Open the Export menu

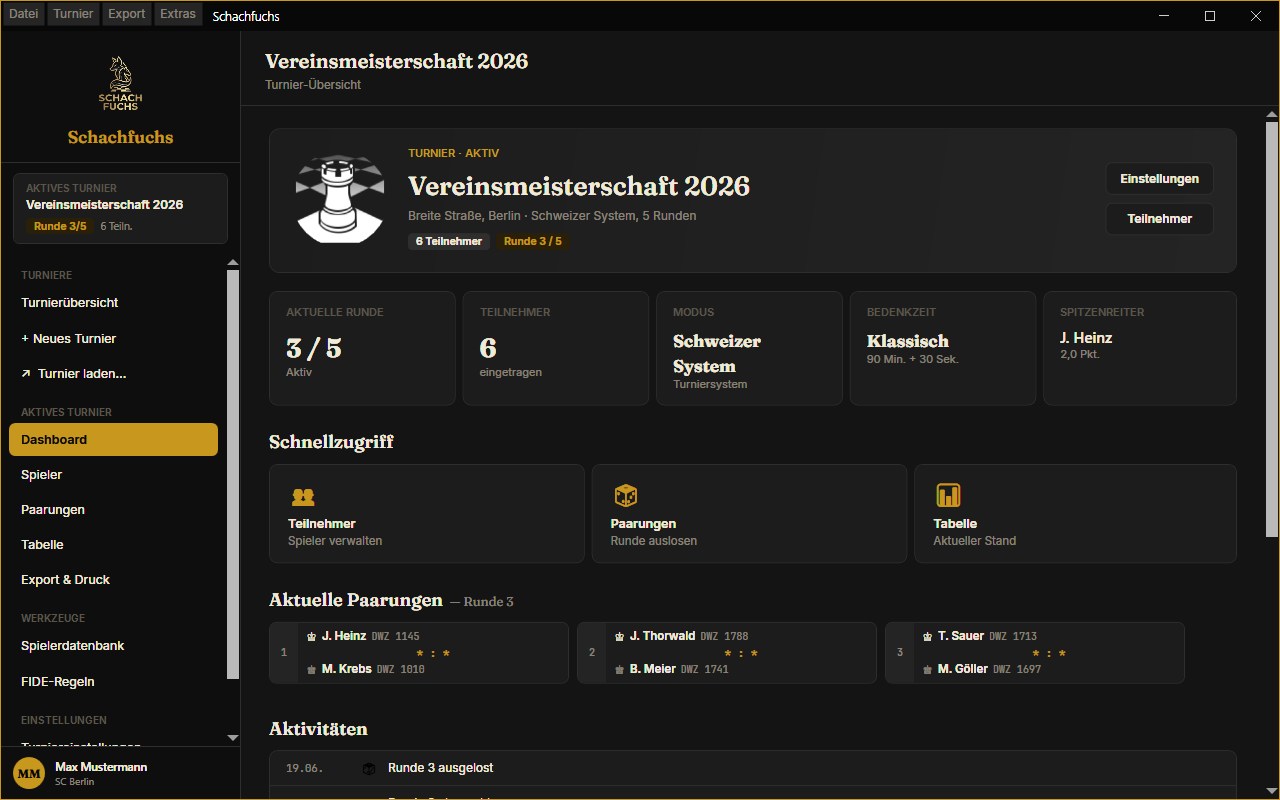(x=127, y=14)
